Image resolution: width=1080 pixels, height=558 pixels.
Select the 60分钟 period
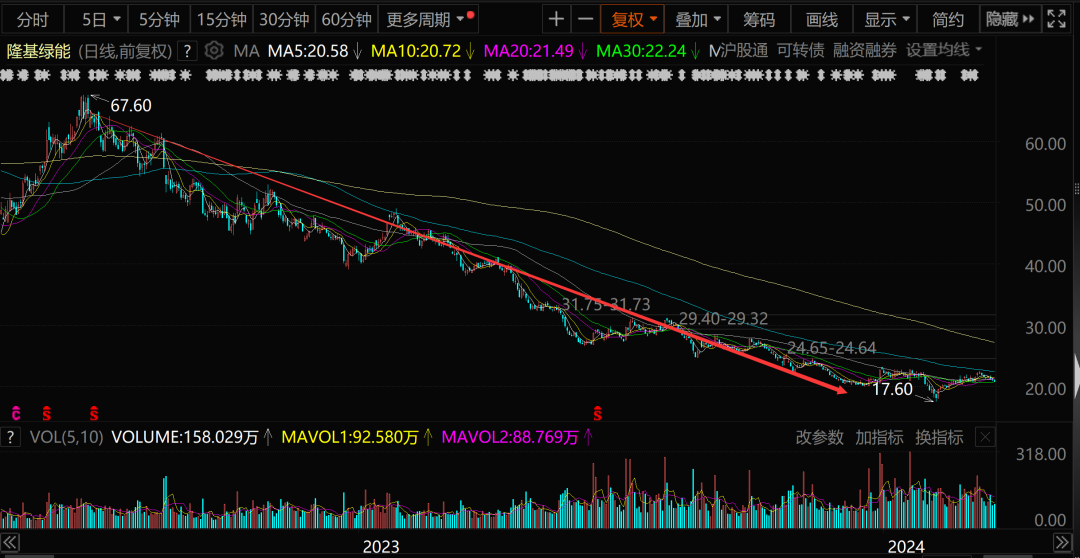coord(346,19)
